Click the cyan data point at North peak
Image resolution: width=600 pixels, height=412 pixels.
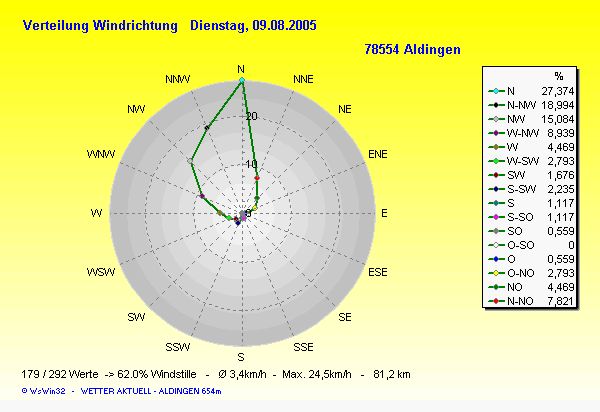click(241, 79)
